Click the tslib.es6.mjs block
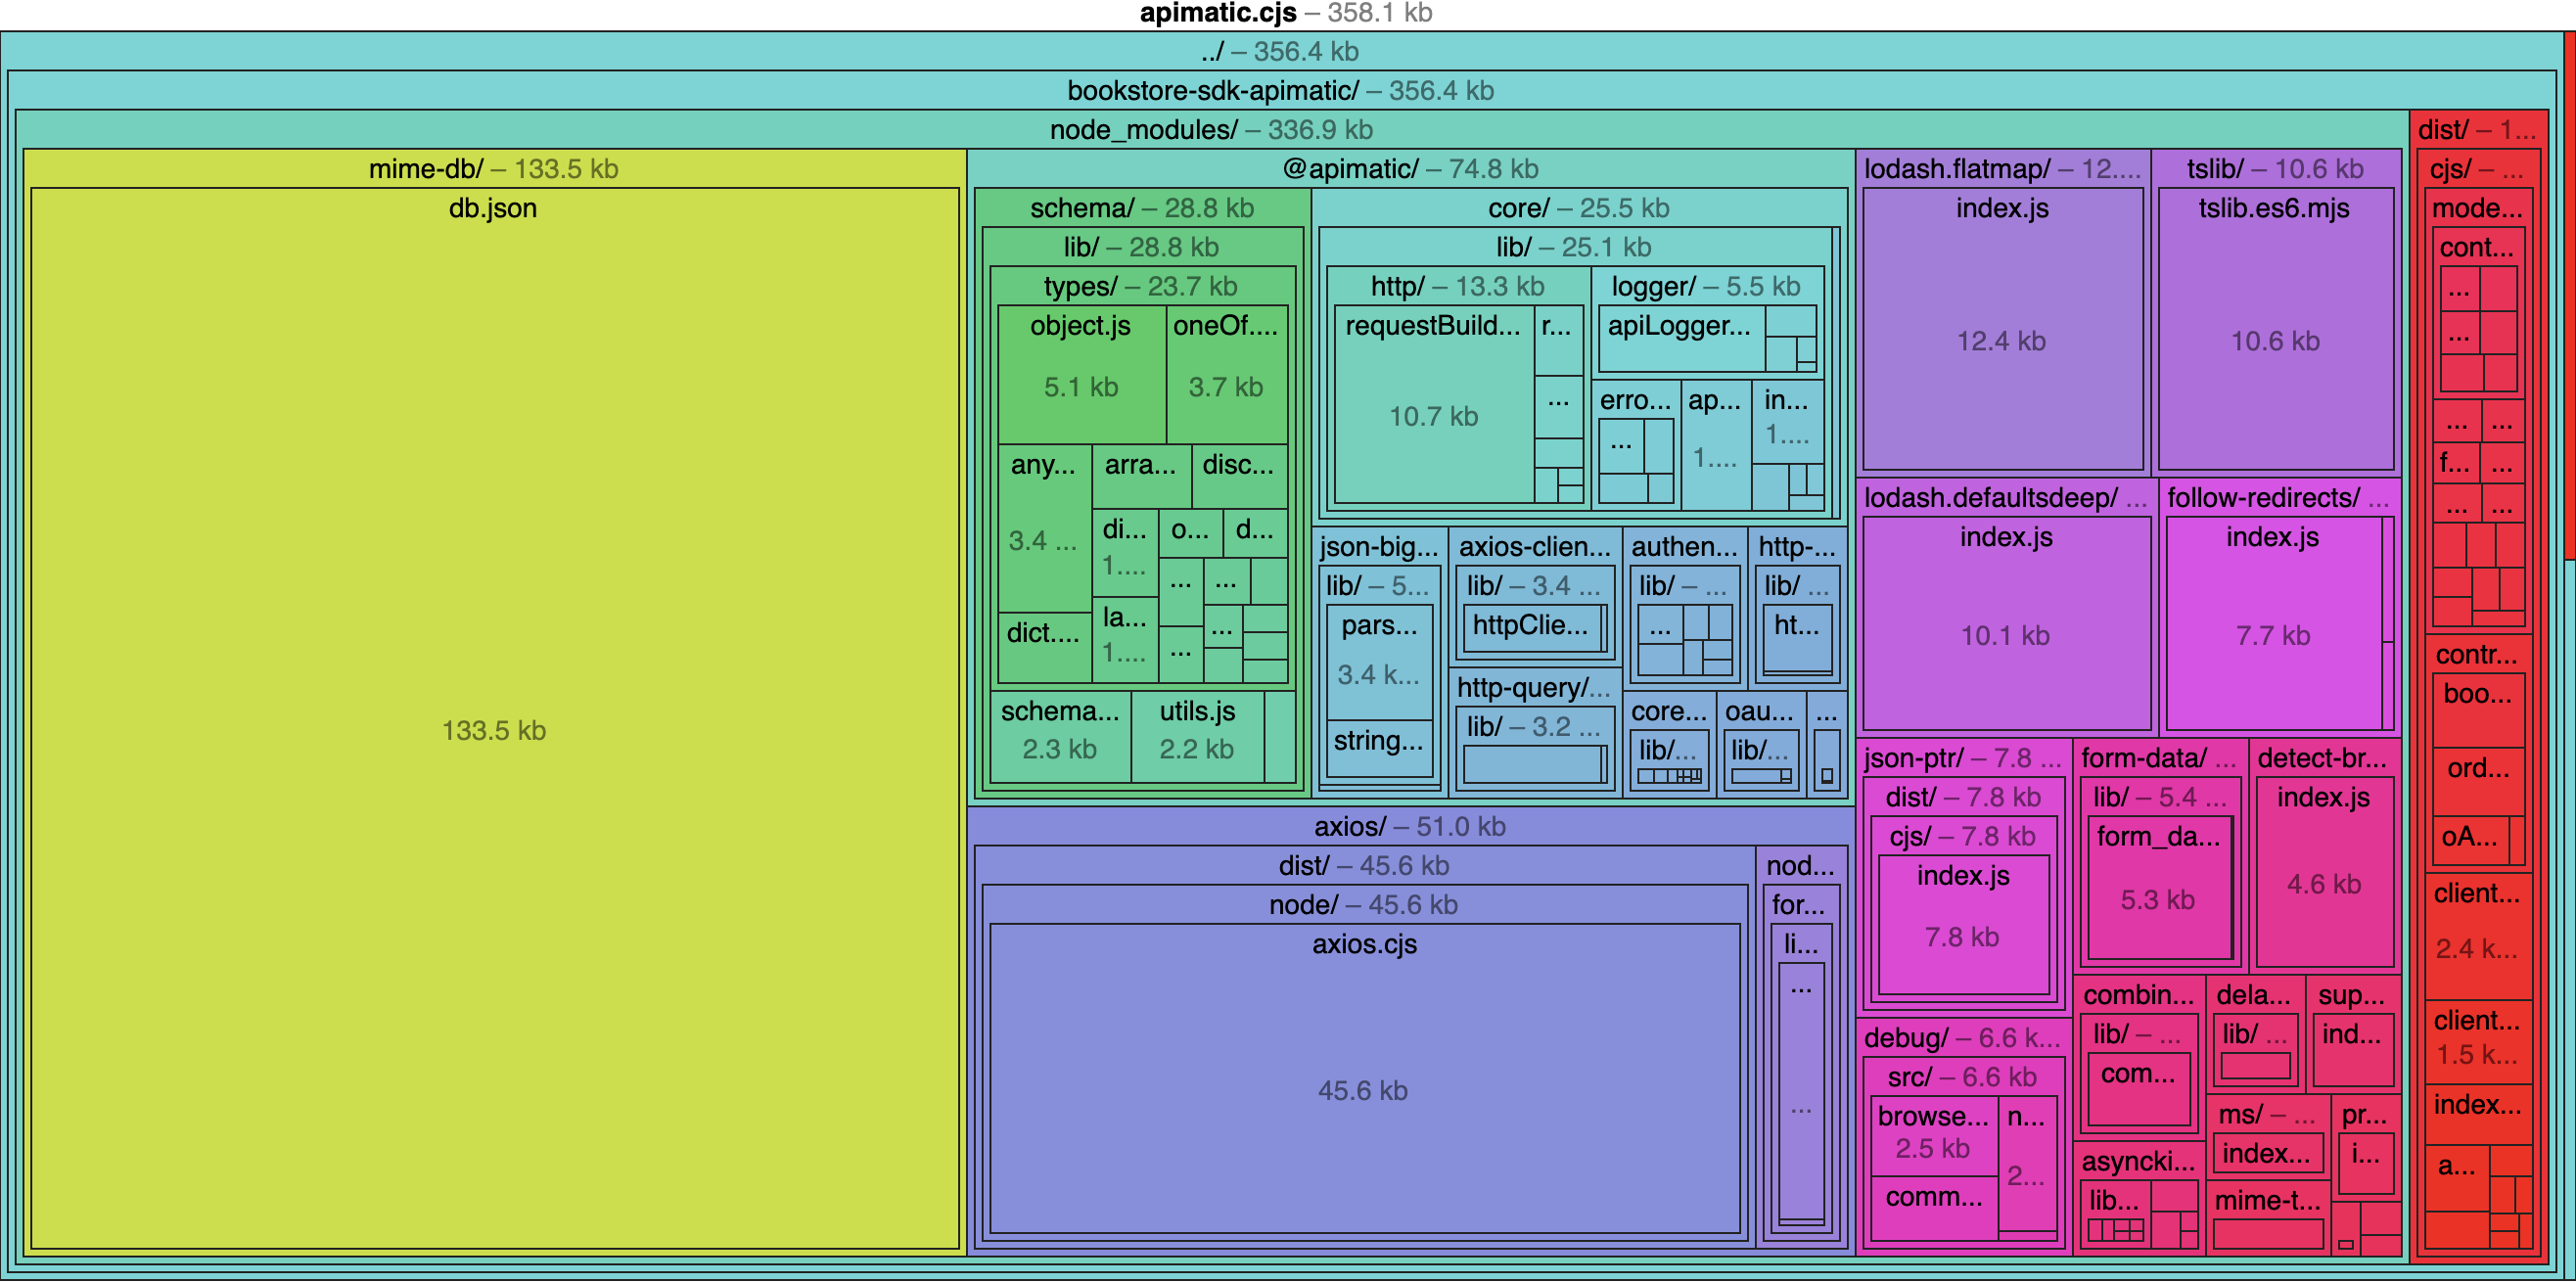The height and width of the screenshot is (1282, 2576). [x=2274, y=340]
